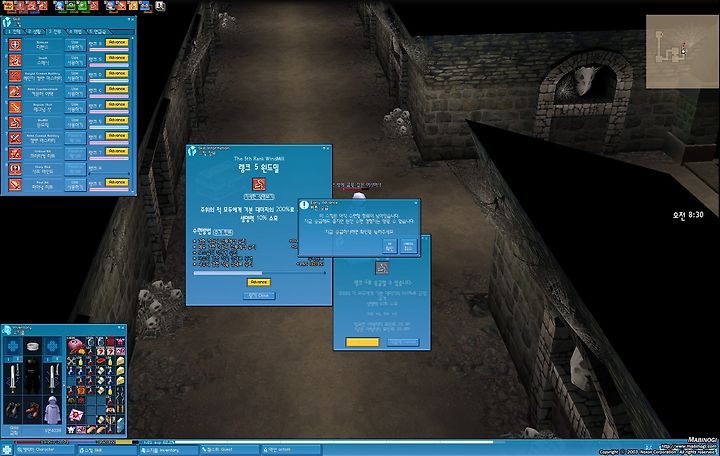Click Advance for the Melee Counterattack skill
The width and height of the screenshot is (720, 456).
117,89
